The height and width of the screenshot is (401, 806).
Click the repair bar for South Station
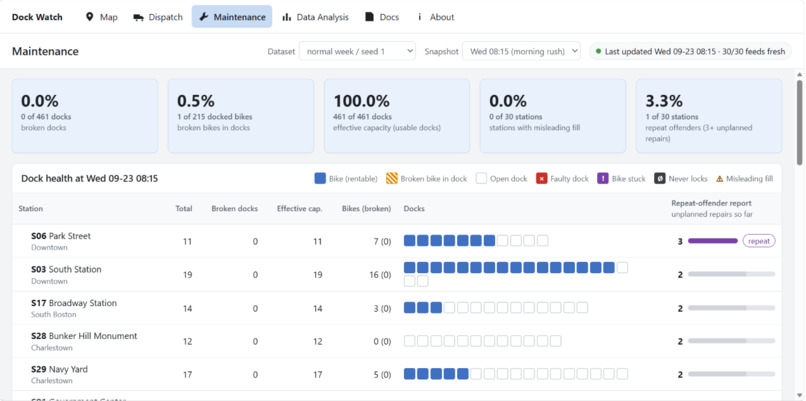click(x=731, y=275)
